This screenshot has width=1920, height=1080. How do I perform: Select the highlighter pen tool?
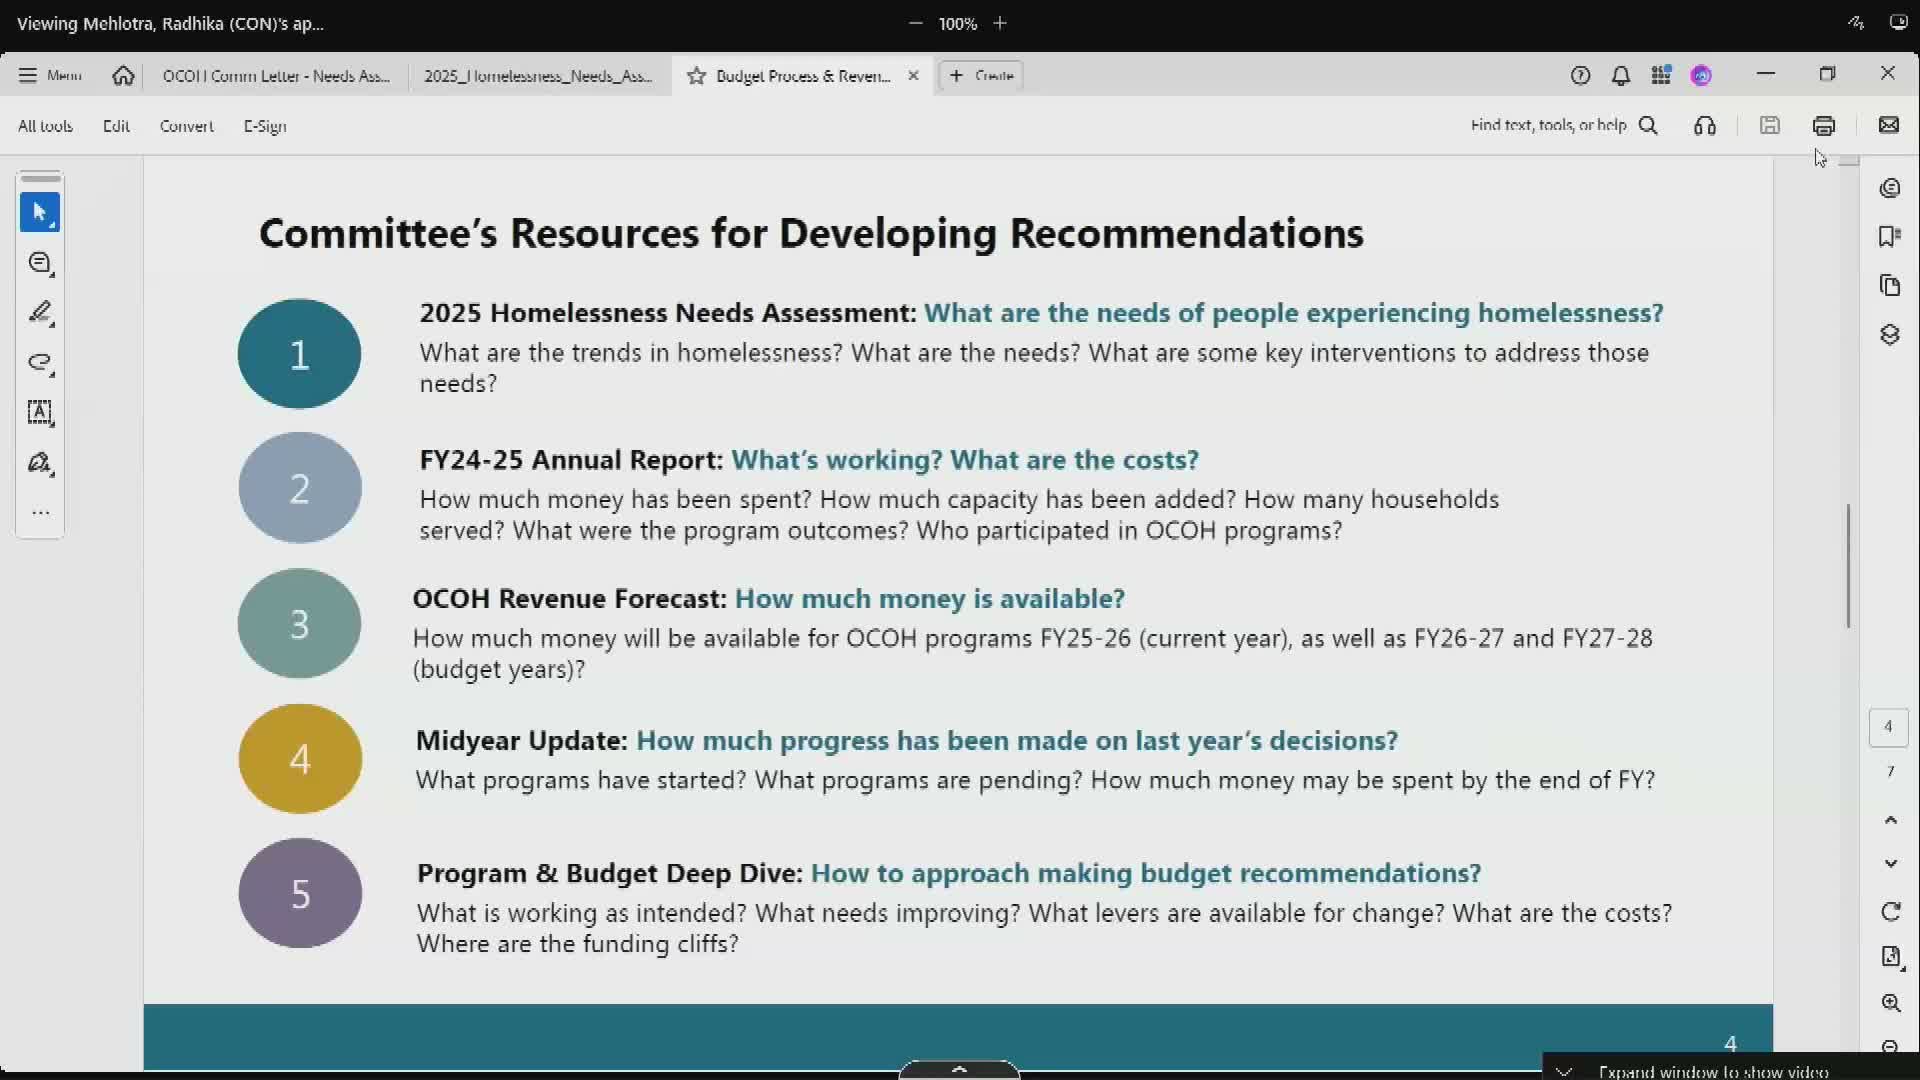[x=40, y=313]
